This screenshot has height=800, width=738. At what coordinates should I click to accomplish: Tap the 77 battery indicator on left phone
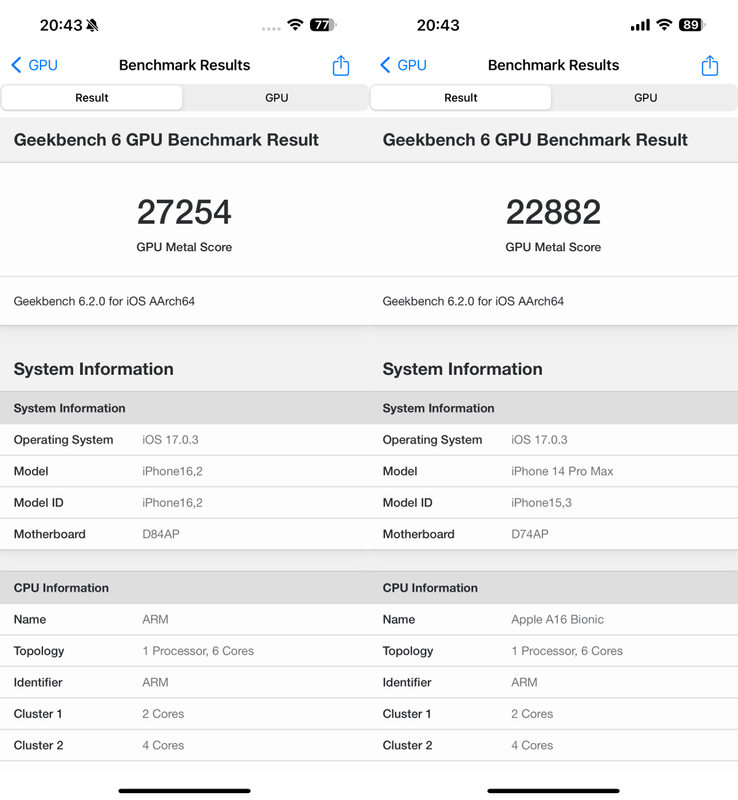point(323,25)
